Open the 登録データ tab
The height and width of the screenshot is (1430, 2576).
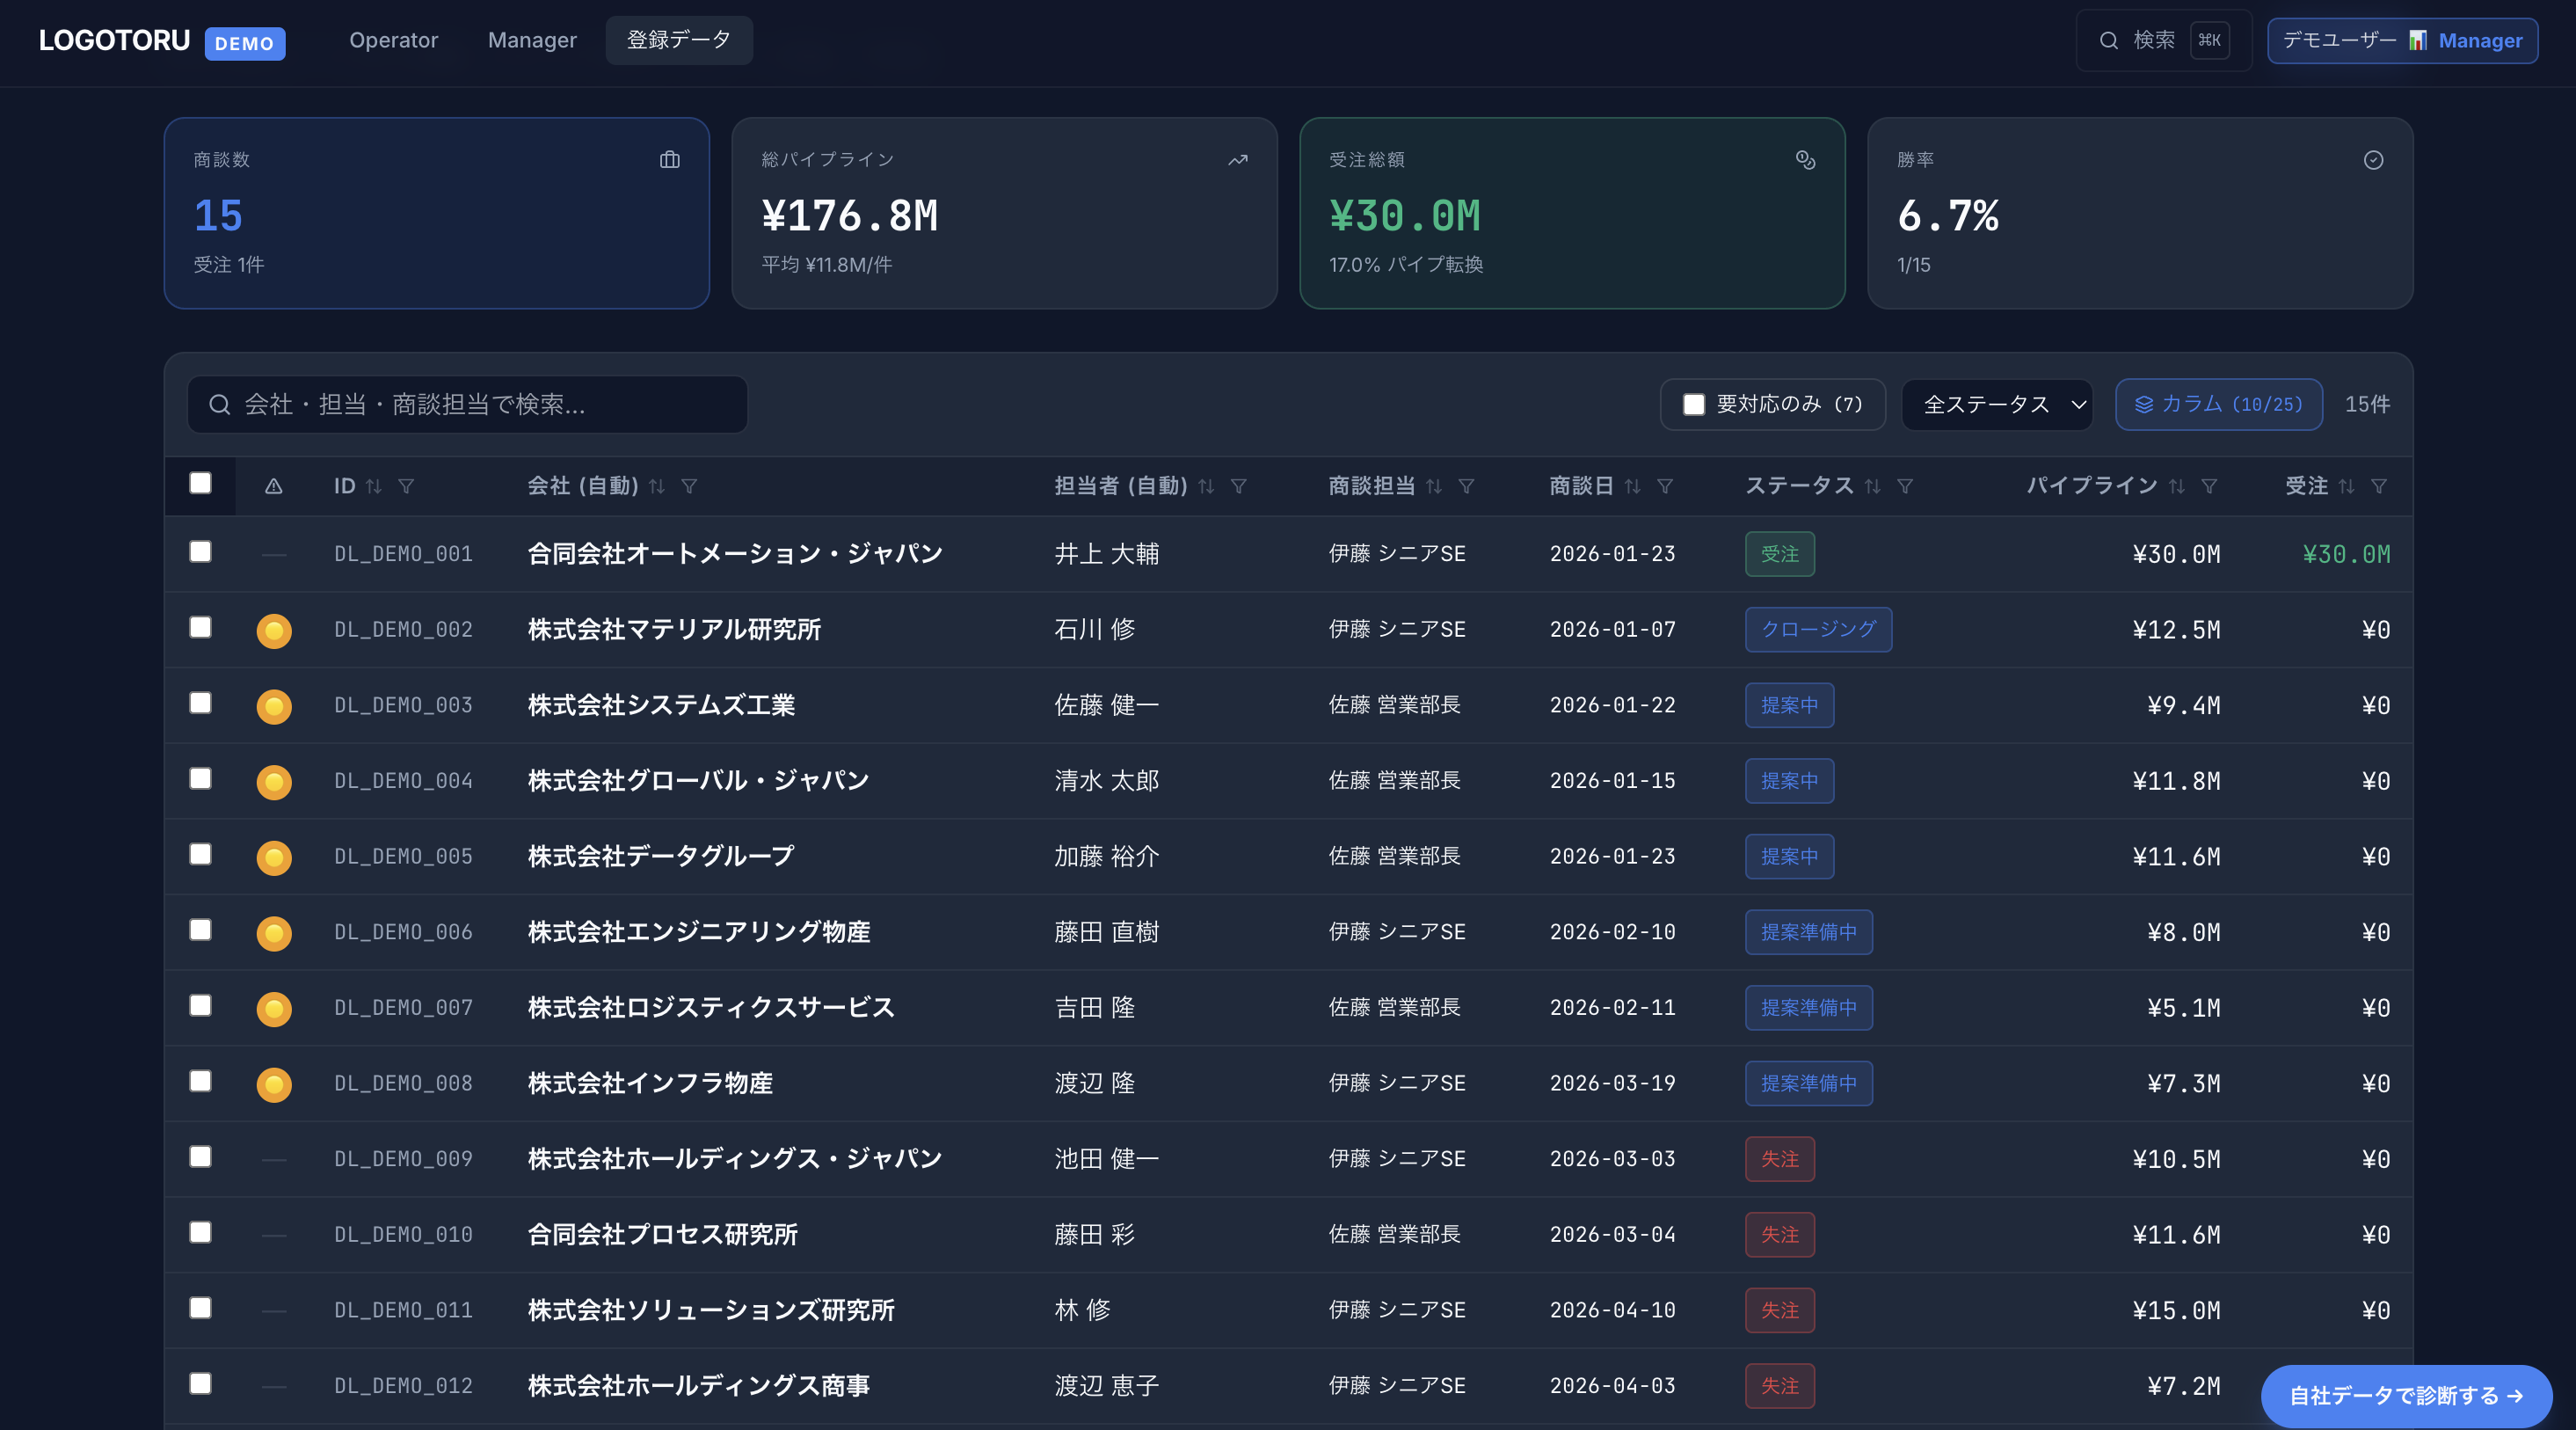[x=679, y=41]
